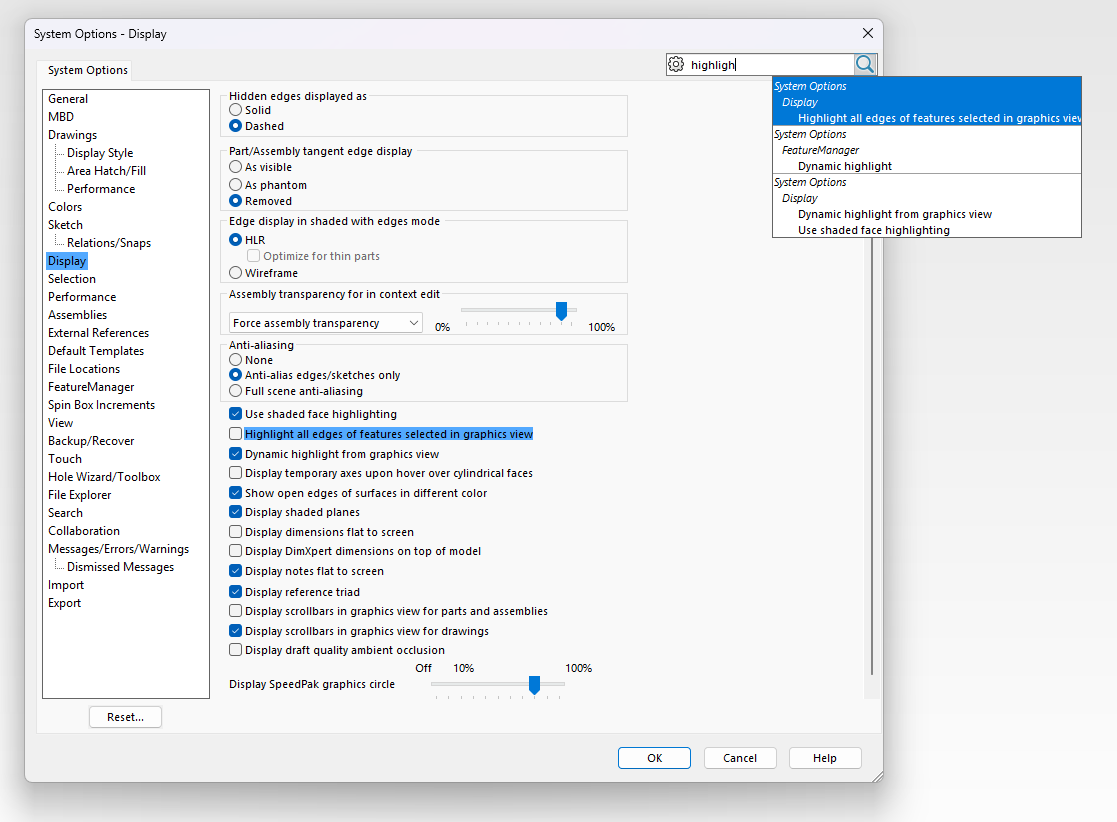Screen dimensions: 1117x822
Task: Open Force assembly transparency dropdown
Action: (x=326, y=323)
